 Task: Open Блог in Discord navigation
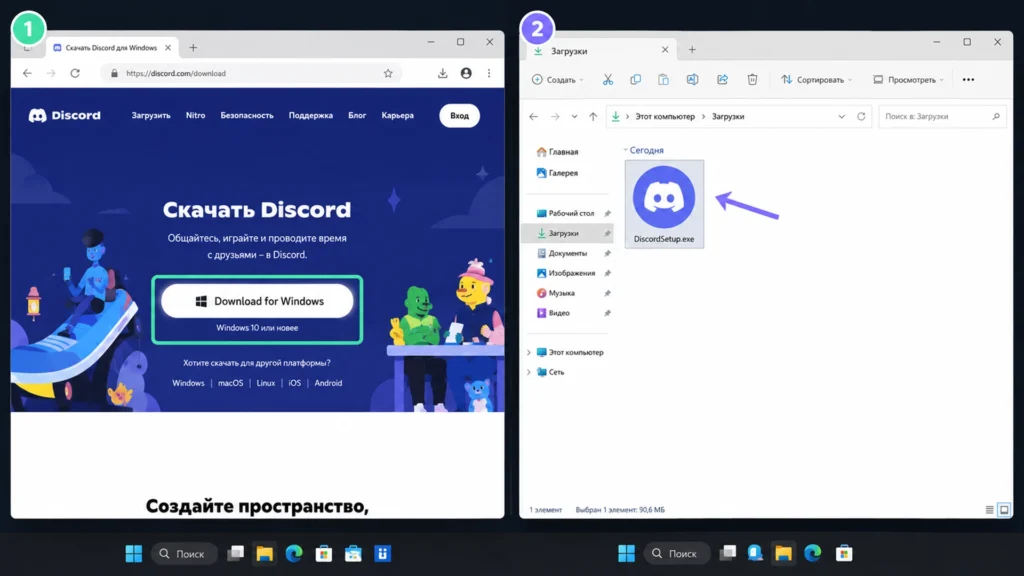point(357,116)
